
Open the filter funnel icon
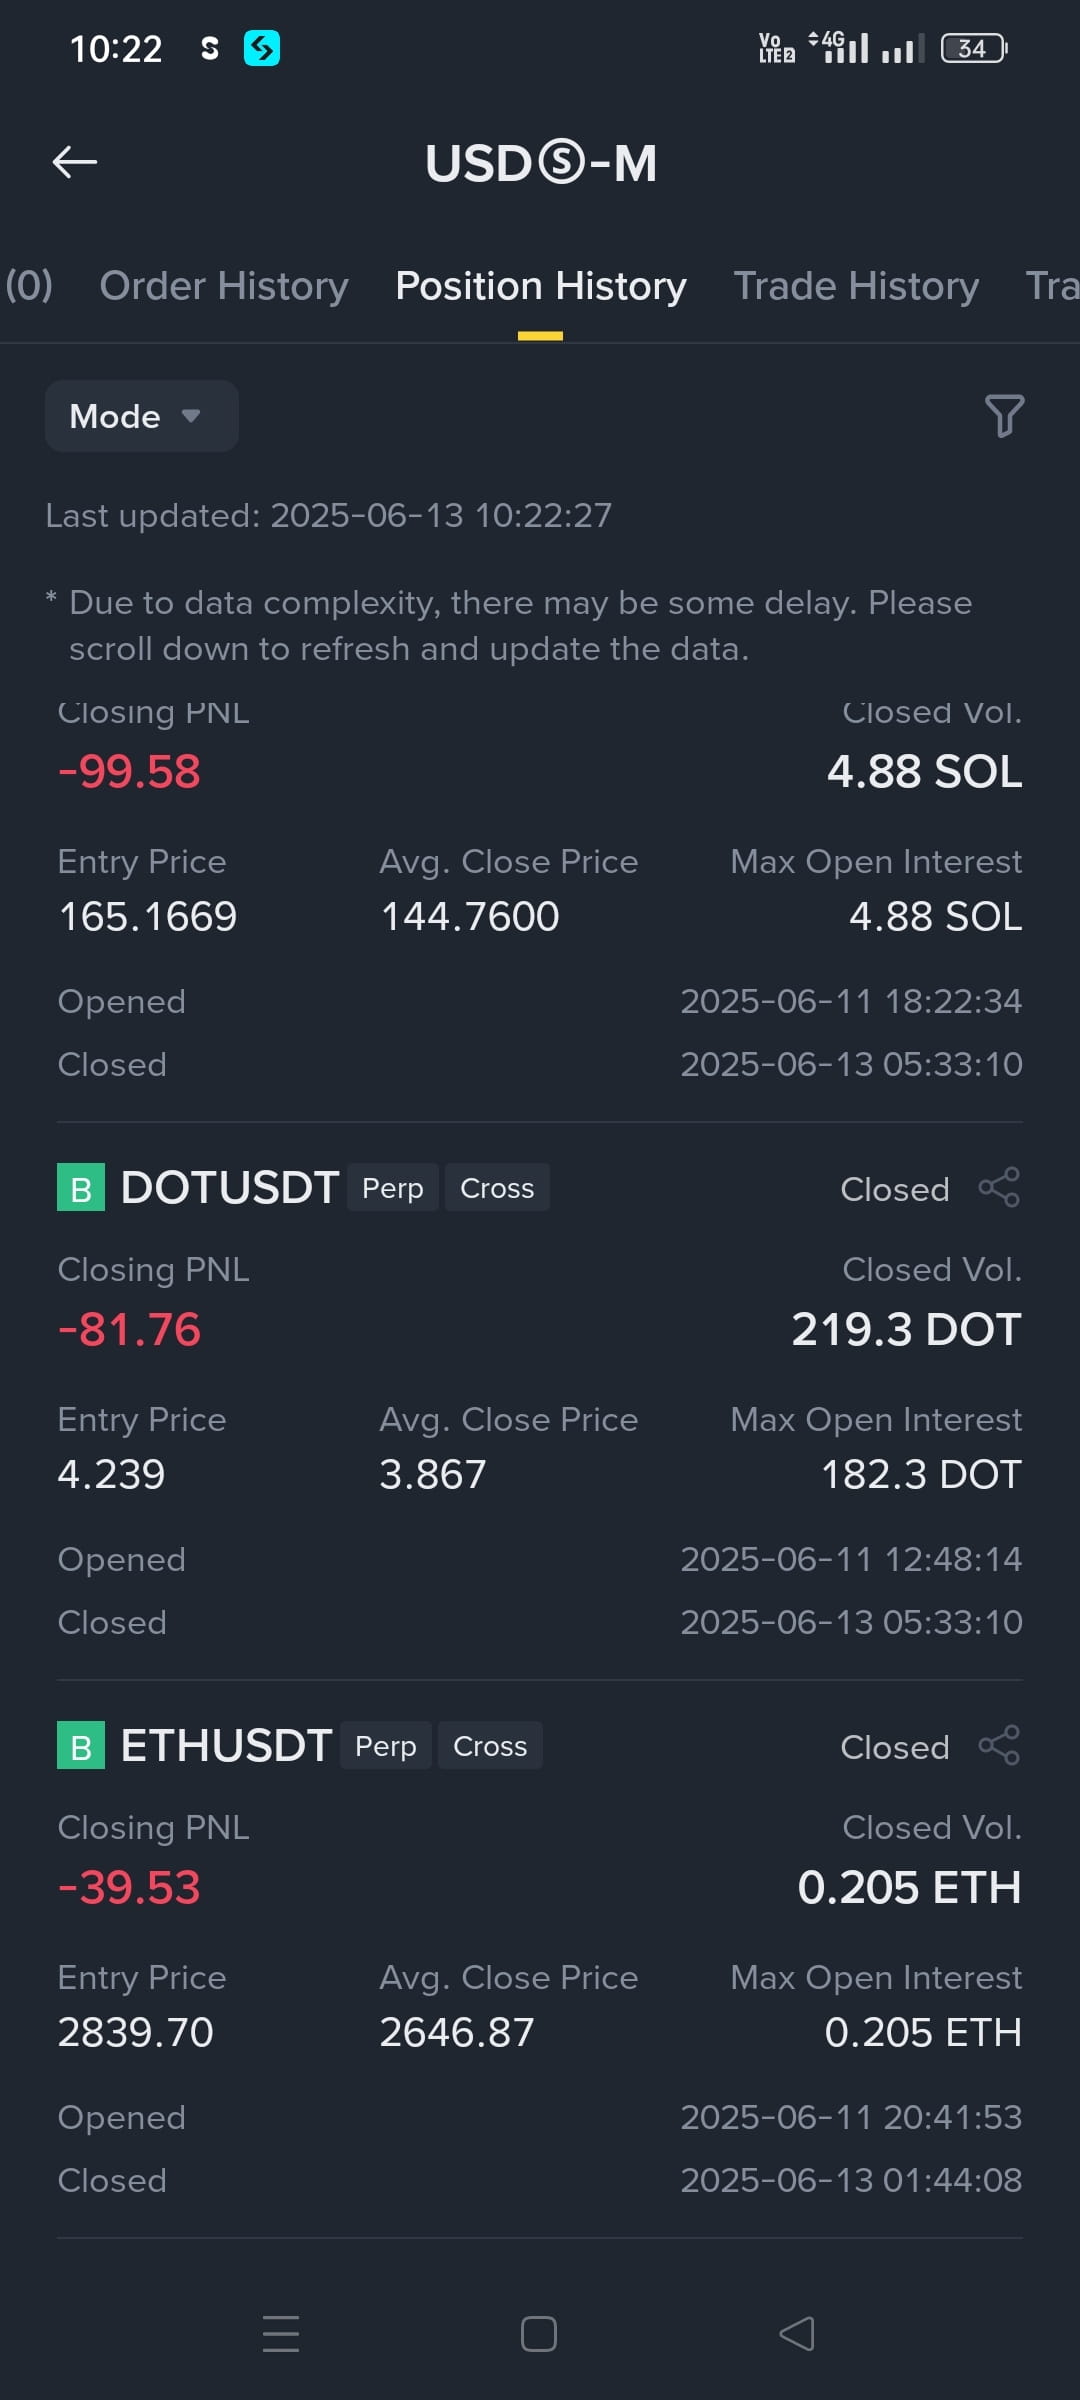pos(1004,416)
